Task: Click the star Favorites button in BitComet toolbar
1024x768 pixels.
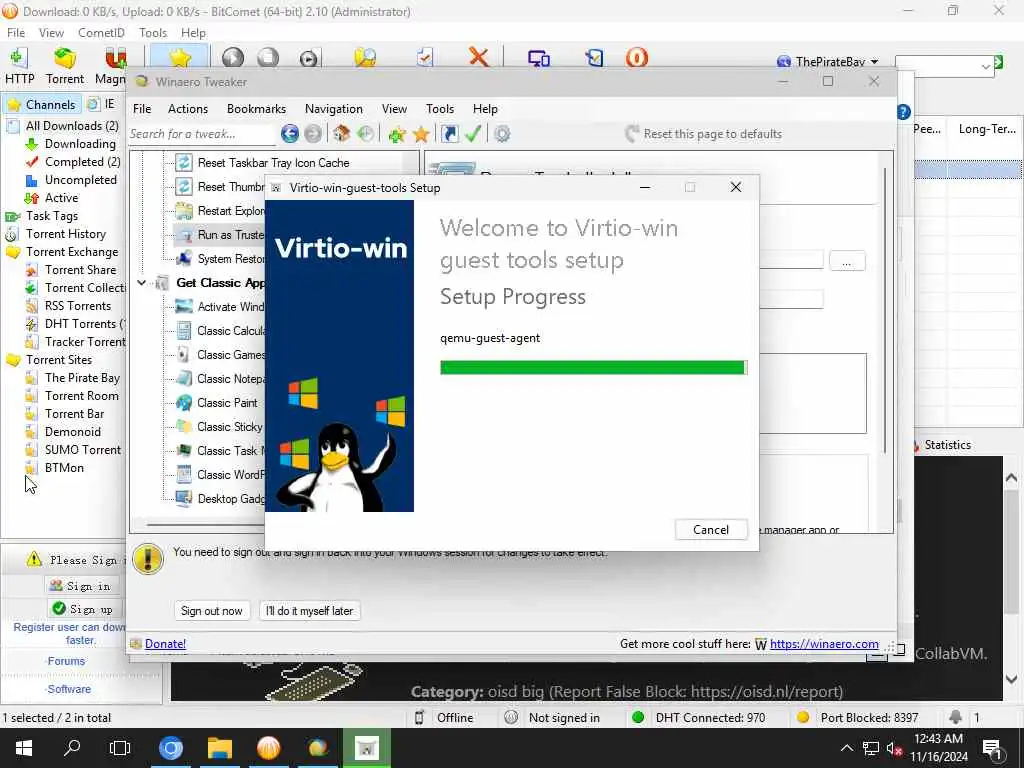Action: (x=180, y=57)
